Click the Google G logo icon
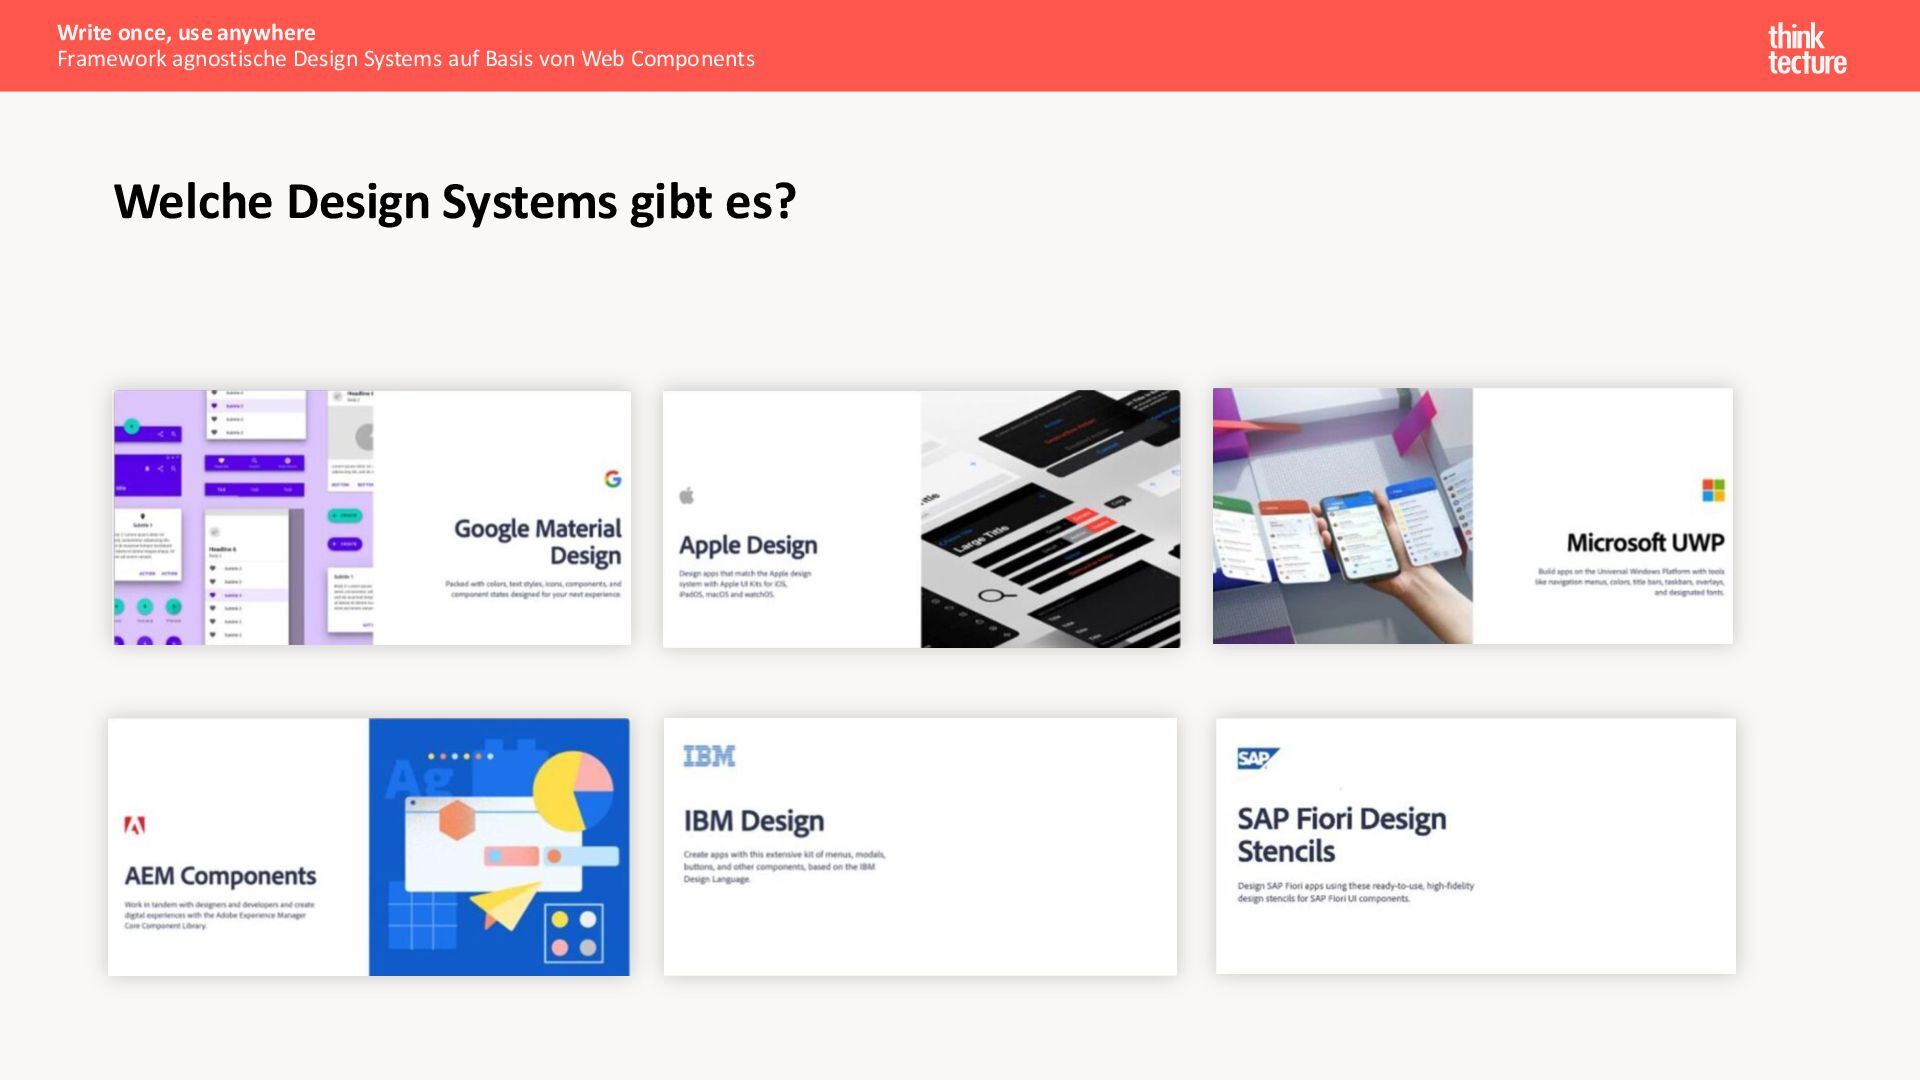This screenshot has height=1080, width=1920. (613, 479)
